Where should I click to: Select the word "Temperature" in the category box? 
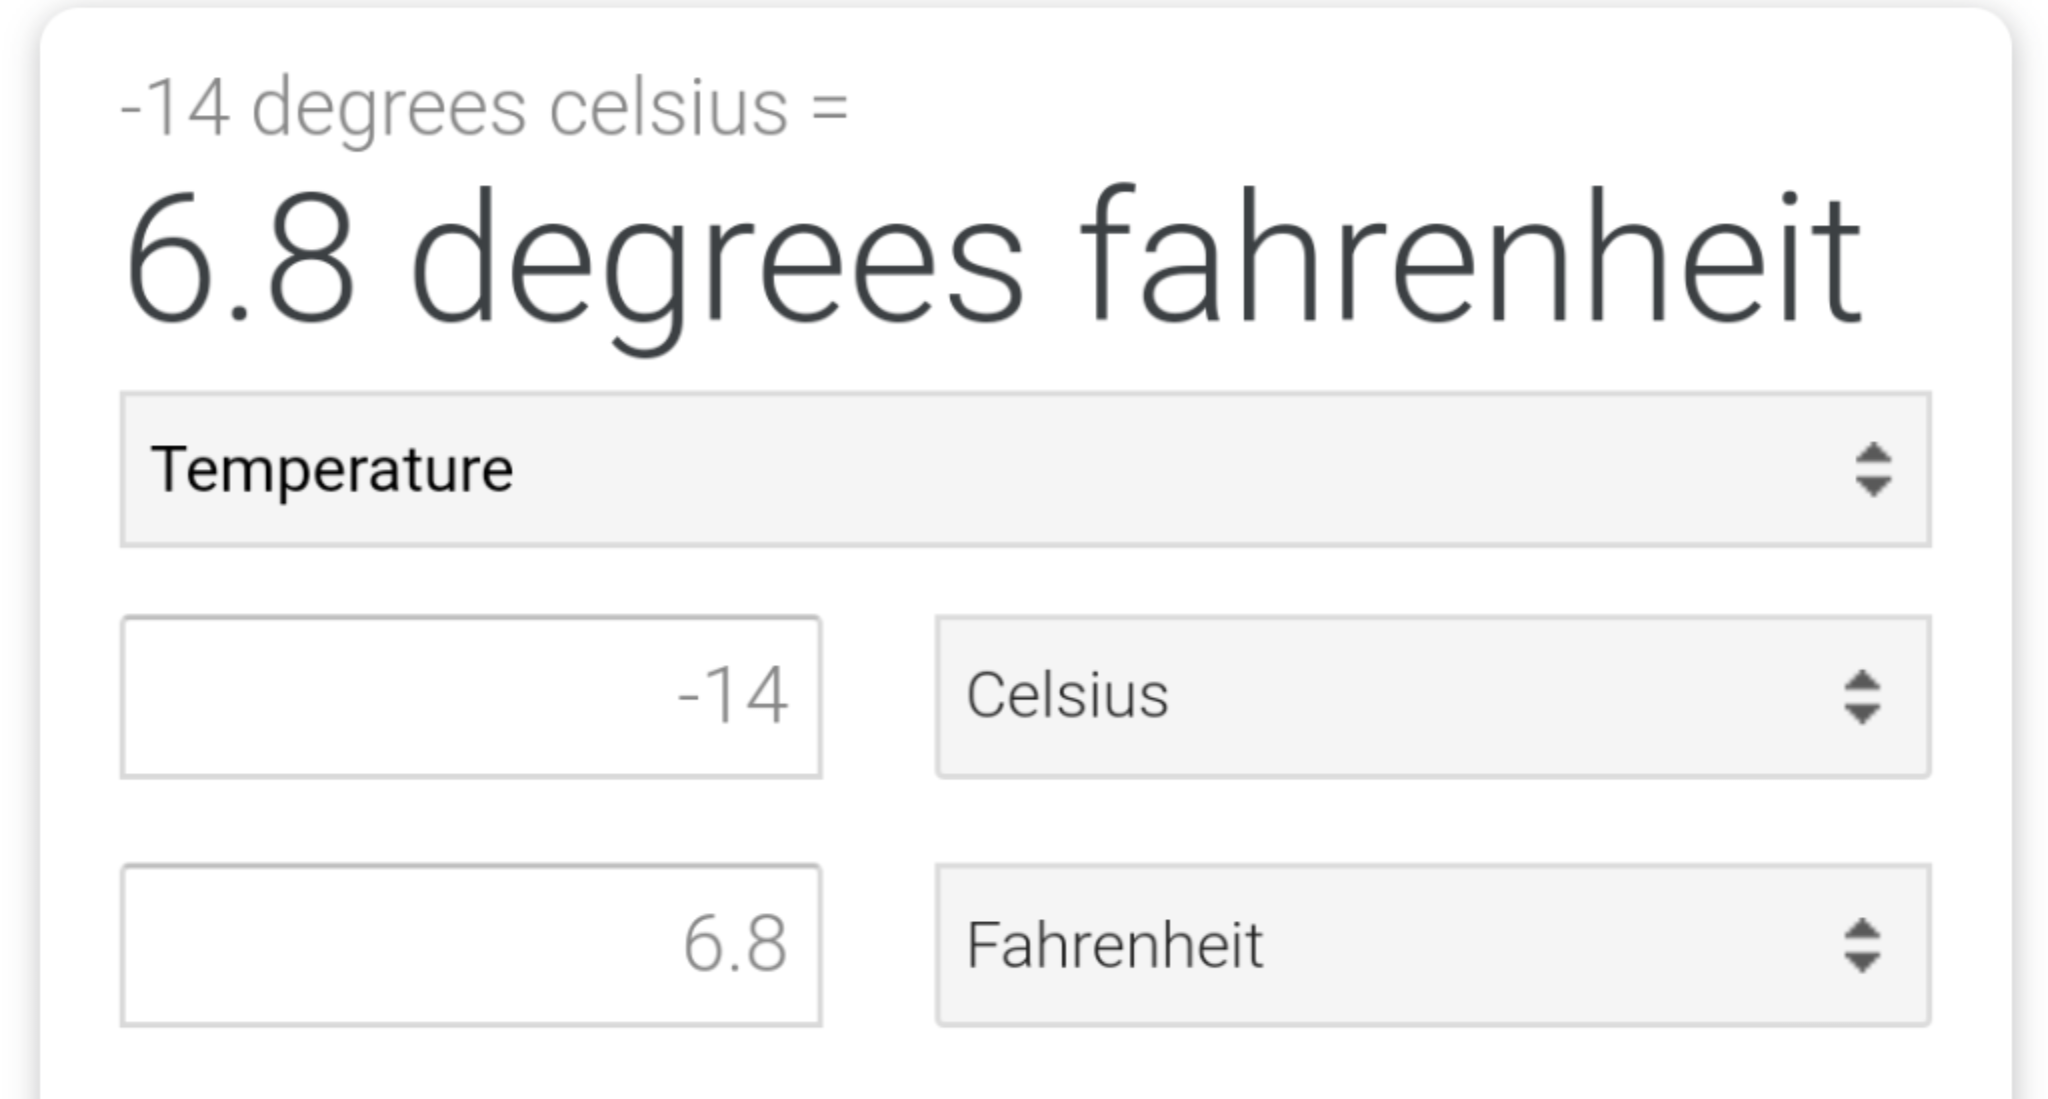tap(331, 470)
